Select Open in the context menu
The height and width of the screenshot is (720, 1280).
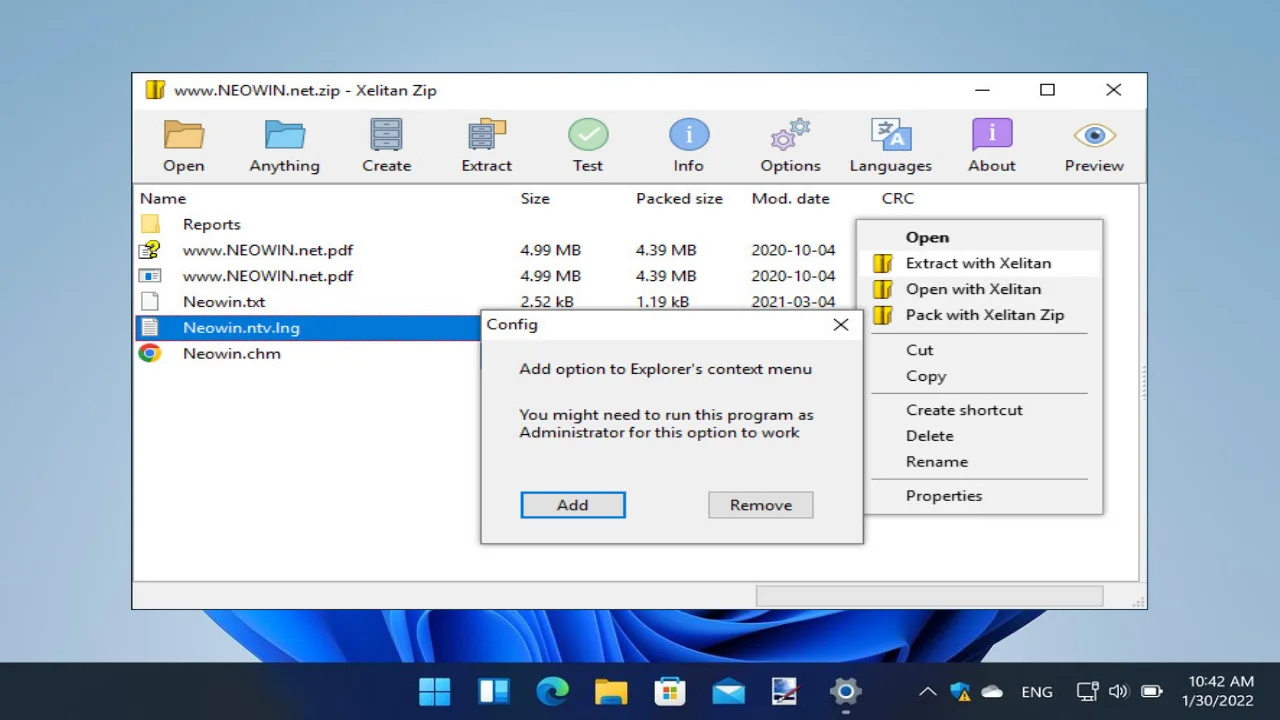(x=927, y=237)
